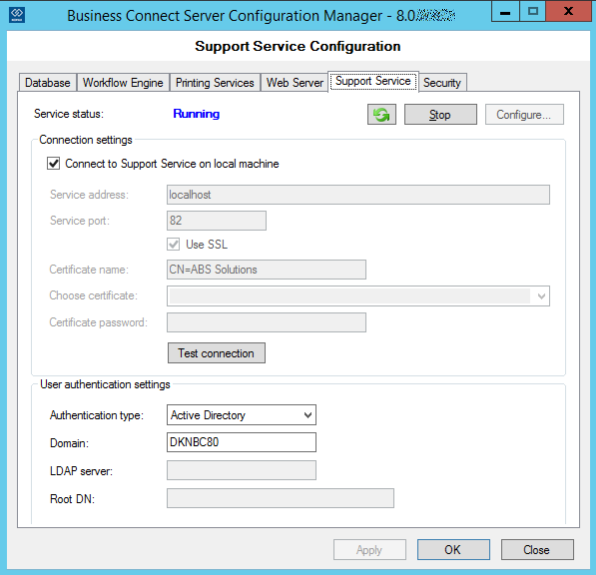Click the green refresh service status icon
The image size is (596, 575).
pos(381,114)
